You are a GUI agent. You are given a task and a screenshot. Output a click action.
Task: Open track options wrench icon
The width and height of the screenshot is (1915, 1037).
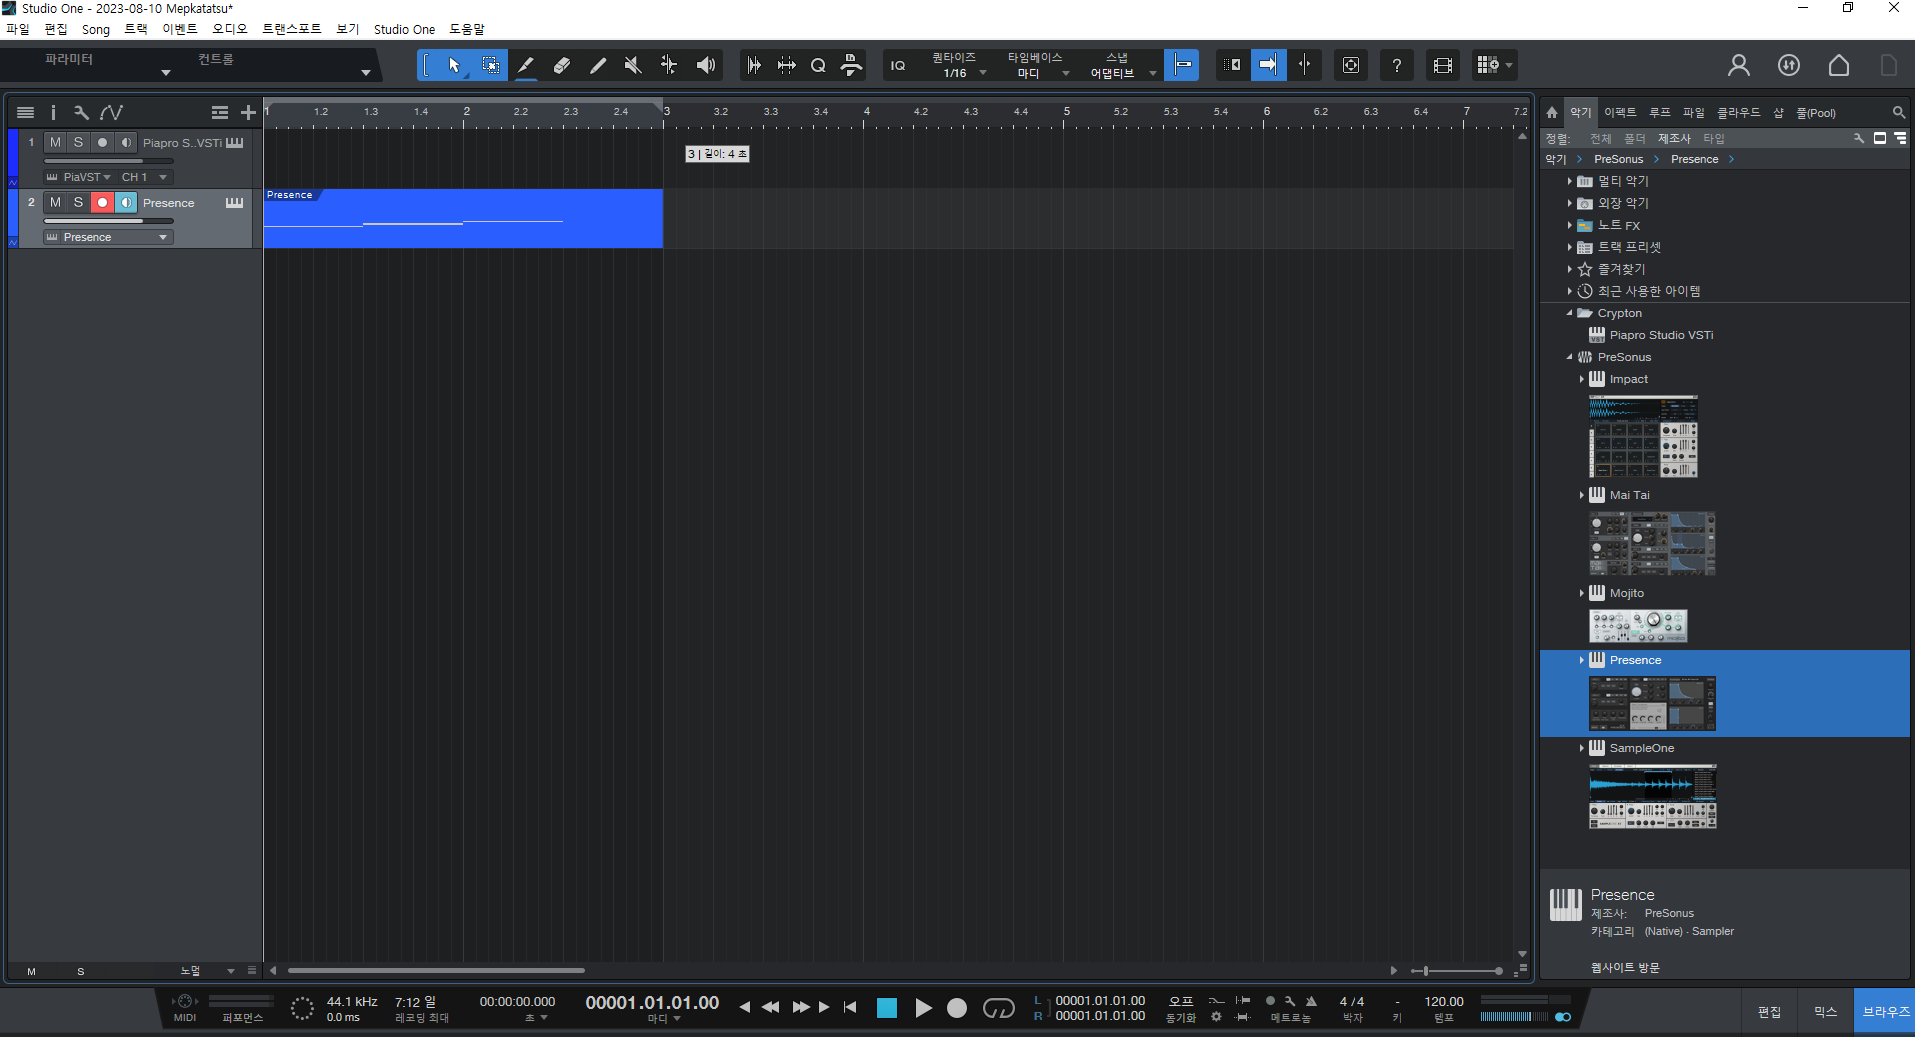pos(81,112)
